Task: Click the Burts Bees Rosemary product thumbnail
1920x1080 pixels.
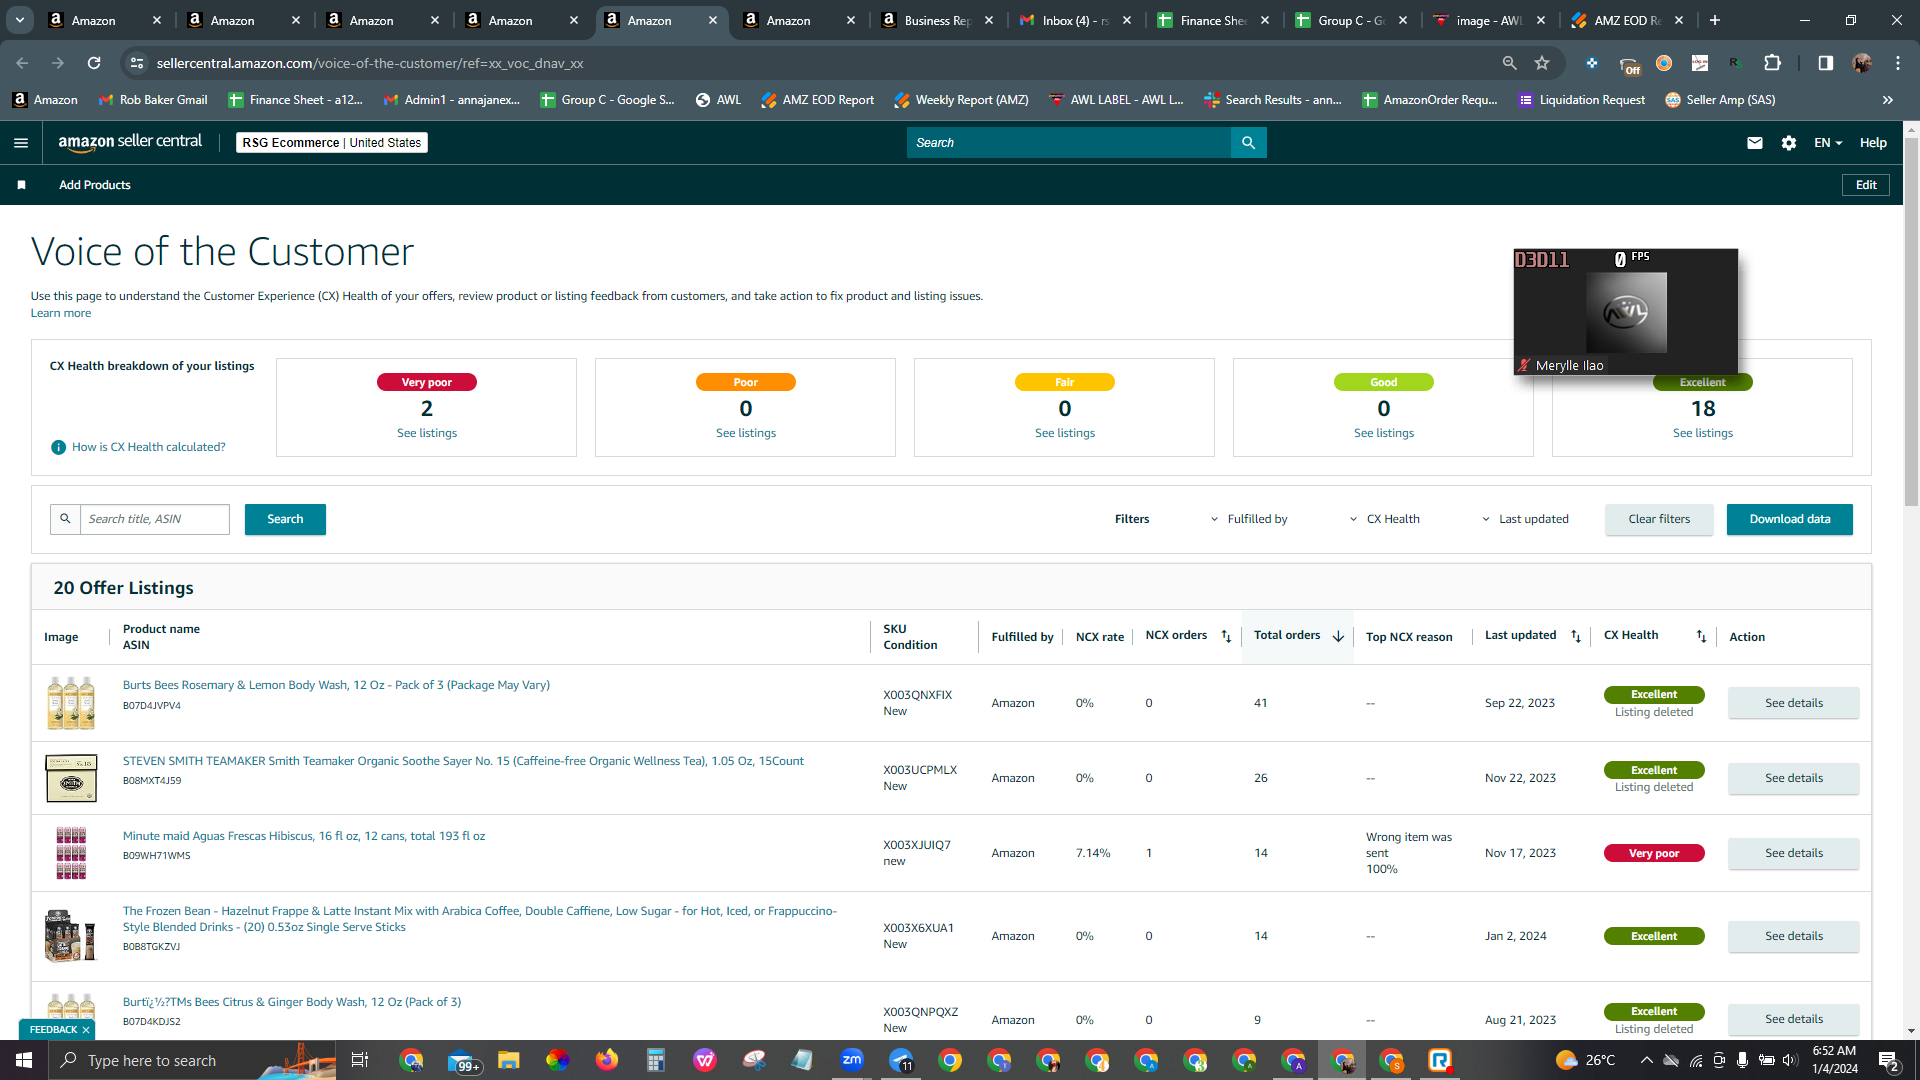Action: 71,703
